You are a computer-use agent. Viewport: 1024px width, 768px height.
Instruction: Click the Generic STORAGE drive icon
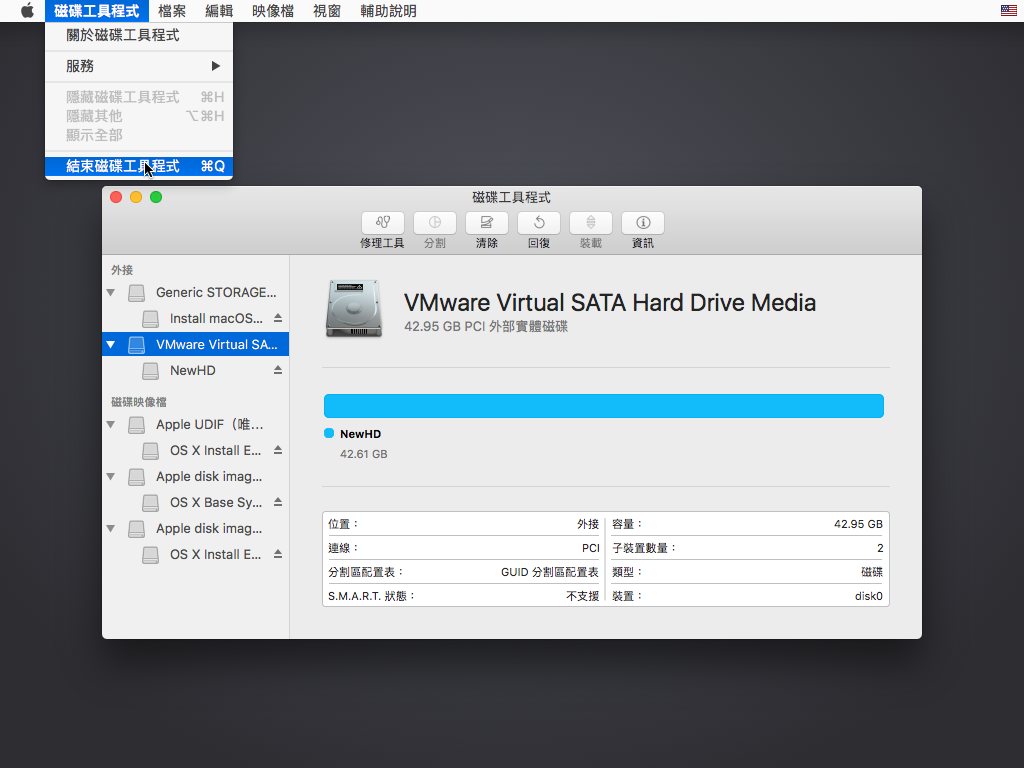click(x=136, y=293)
